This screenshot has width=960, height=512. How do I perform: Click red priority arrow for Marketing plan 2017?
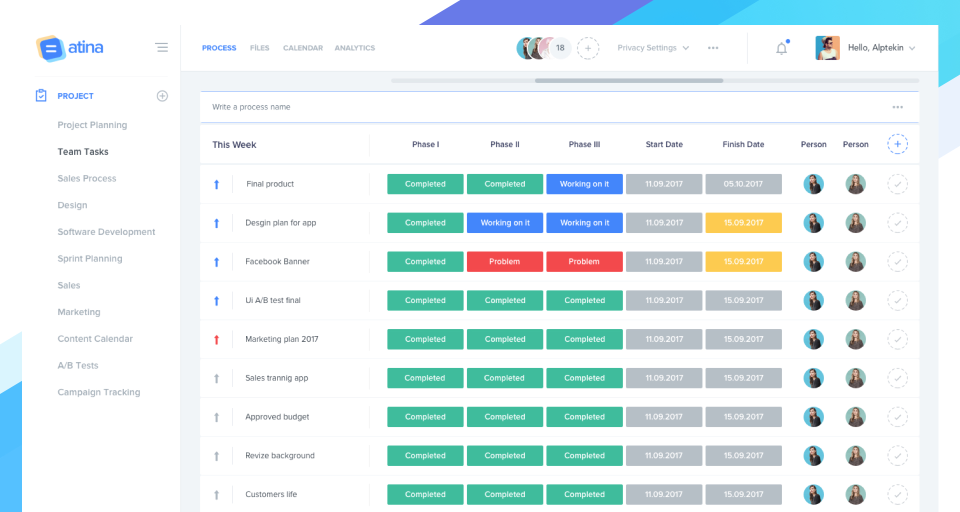pyautogui.click(x=216, y=339)
